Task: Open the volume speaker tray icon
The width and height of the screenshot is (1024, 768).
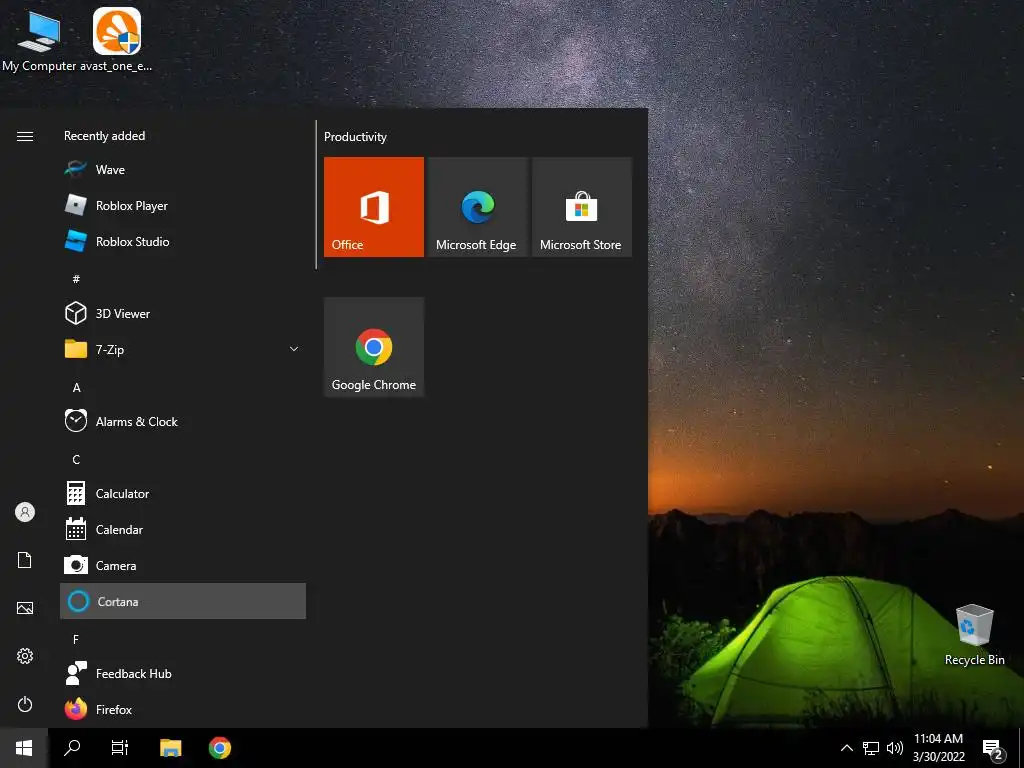Action: point(895,748)
